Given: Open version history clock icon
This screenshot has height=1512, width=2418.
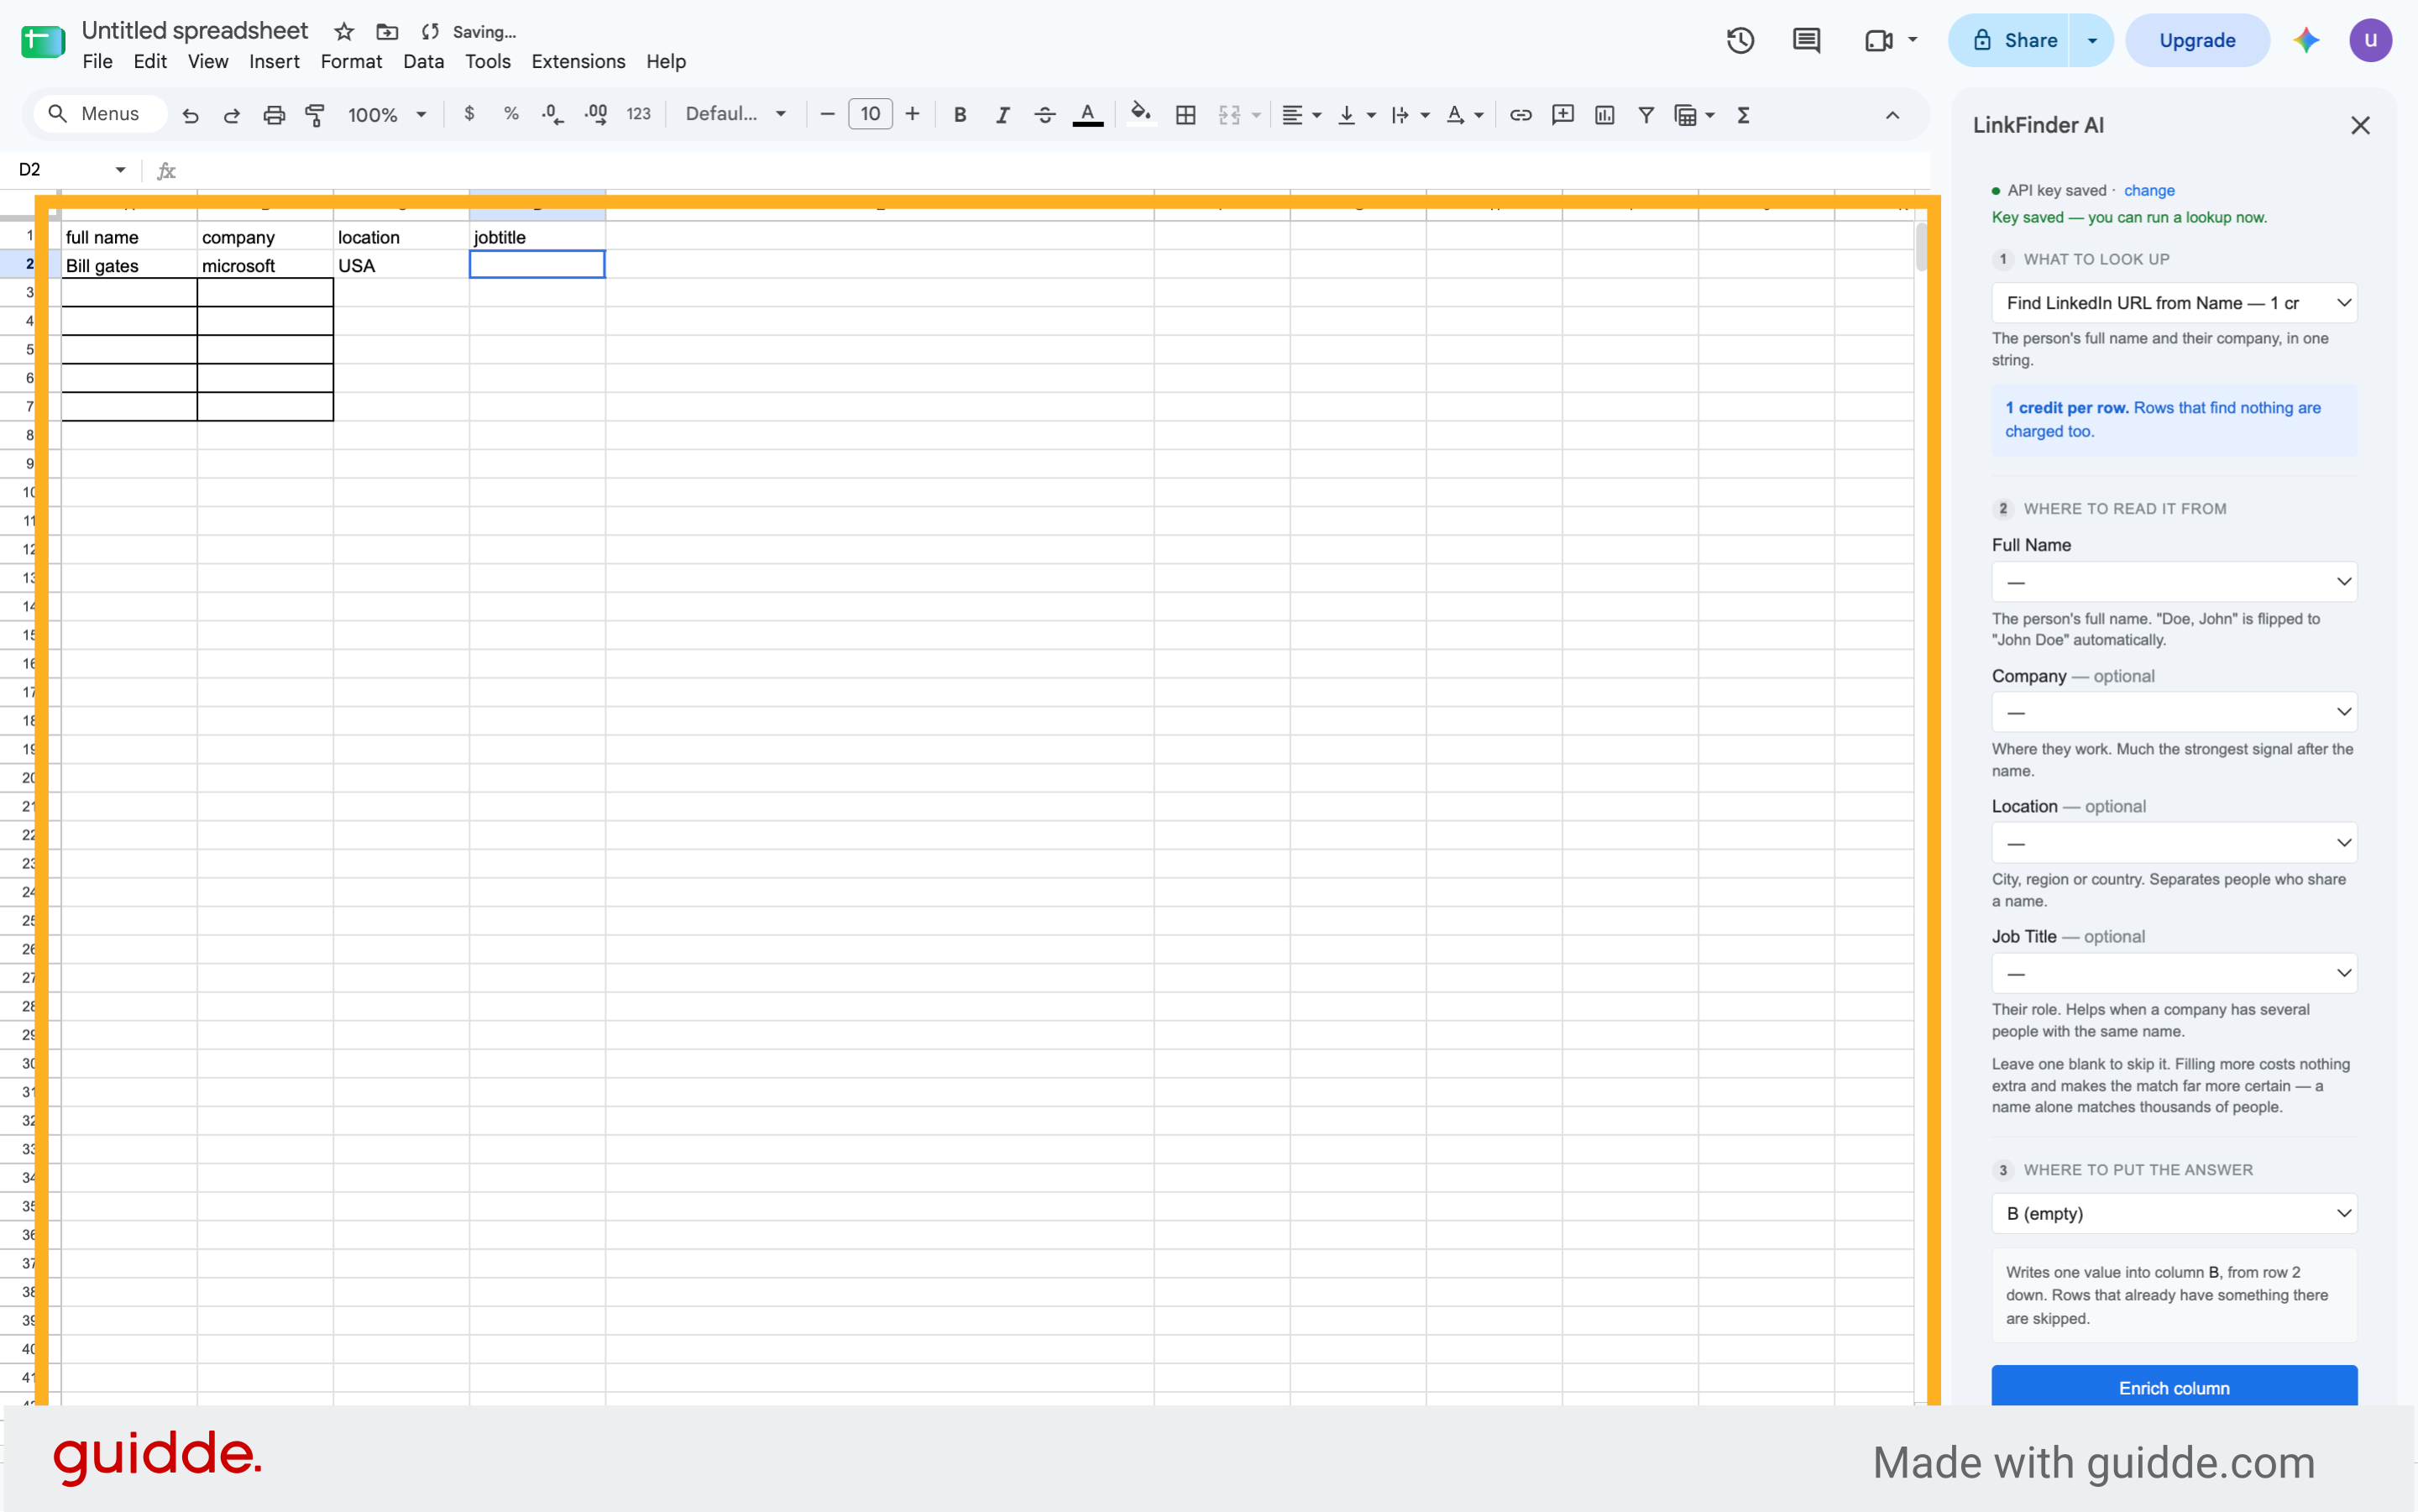Looking at the screenshot, I should click(1741, 40).
